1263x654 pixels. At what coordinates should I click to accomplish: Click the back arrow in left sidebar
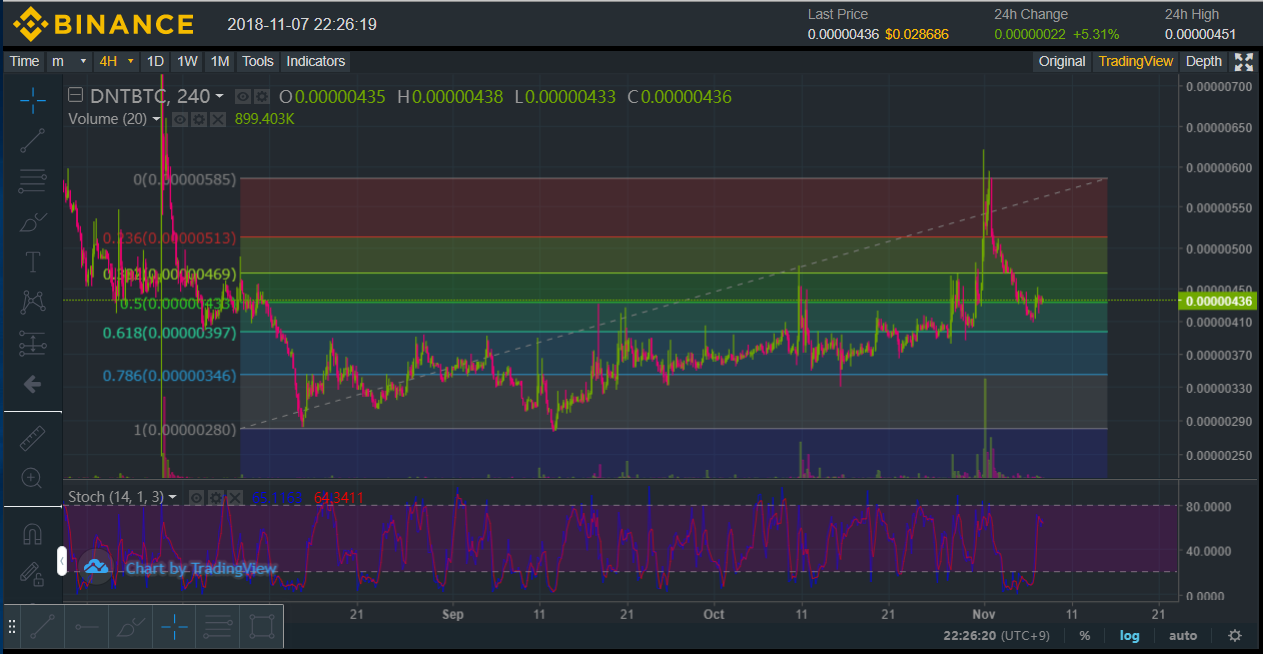click(32, 384)
